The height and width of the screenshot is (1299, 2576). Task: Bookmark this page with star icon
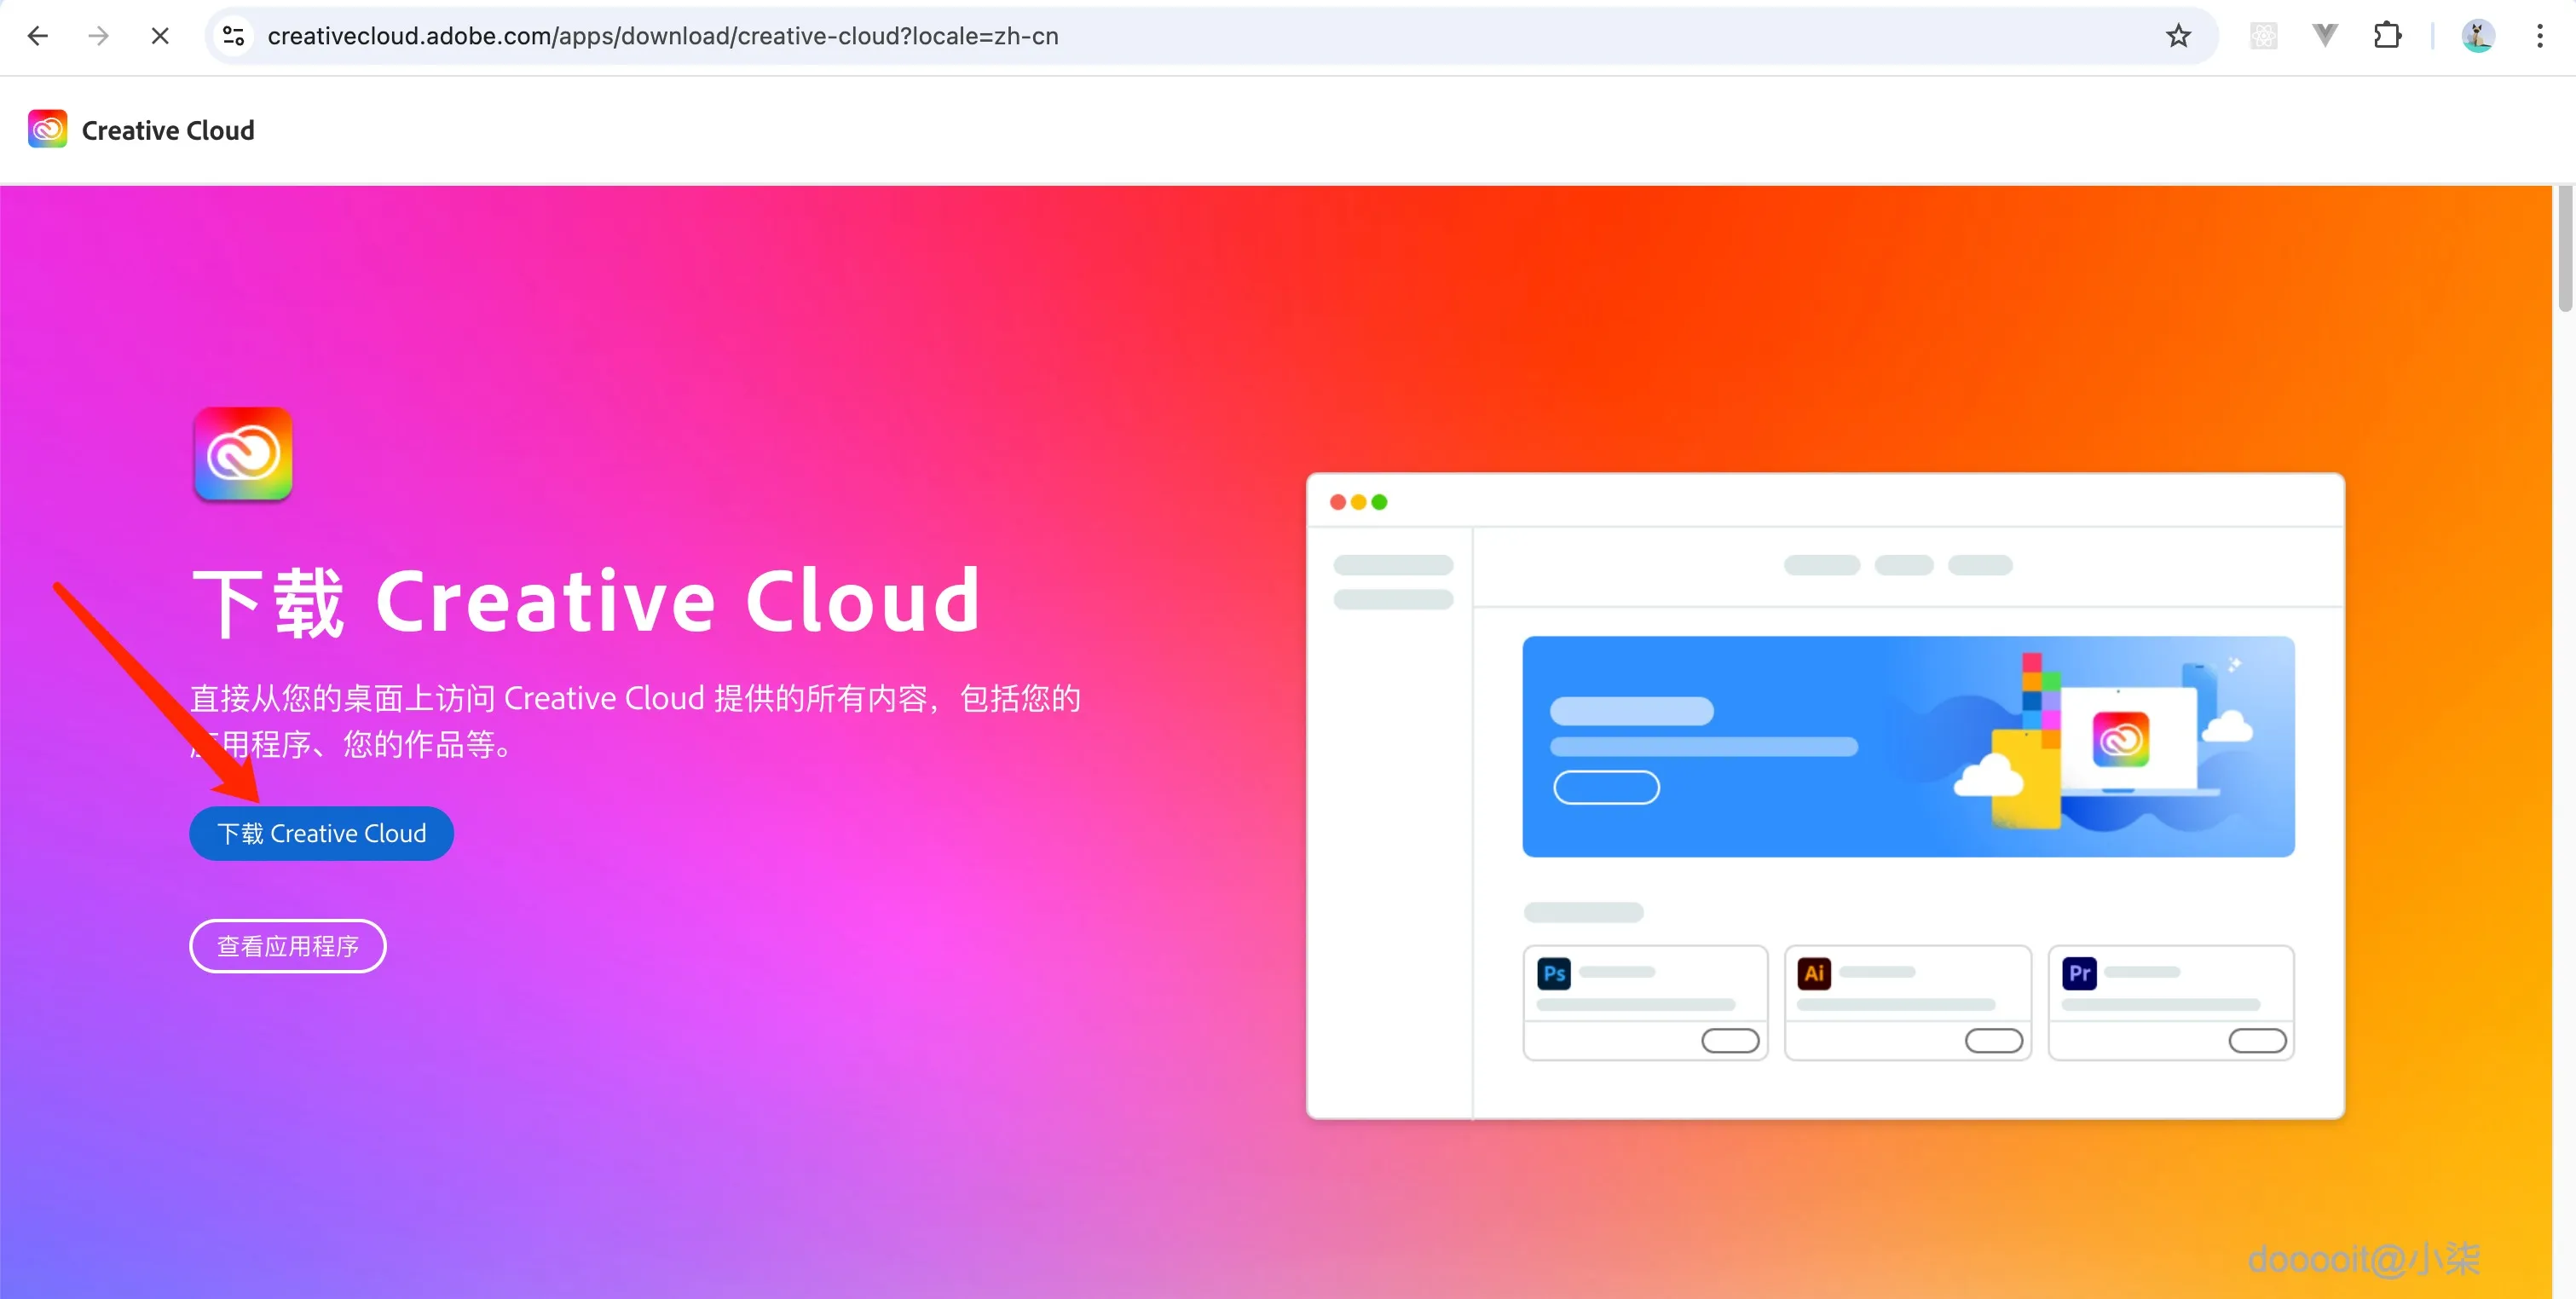coord(2178,36)
